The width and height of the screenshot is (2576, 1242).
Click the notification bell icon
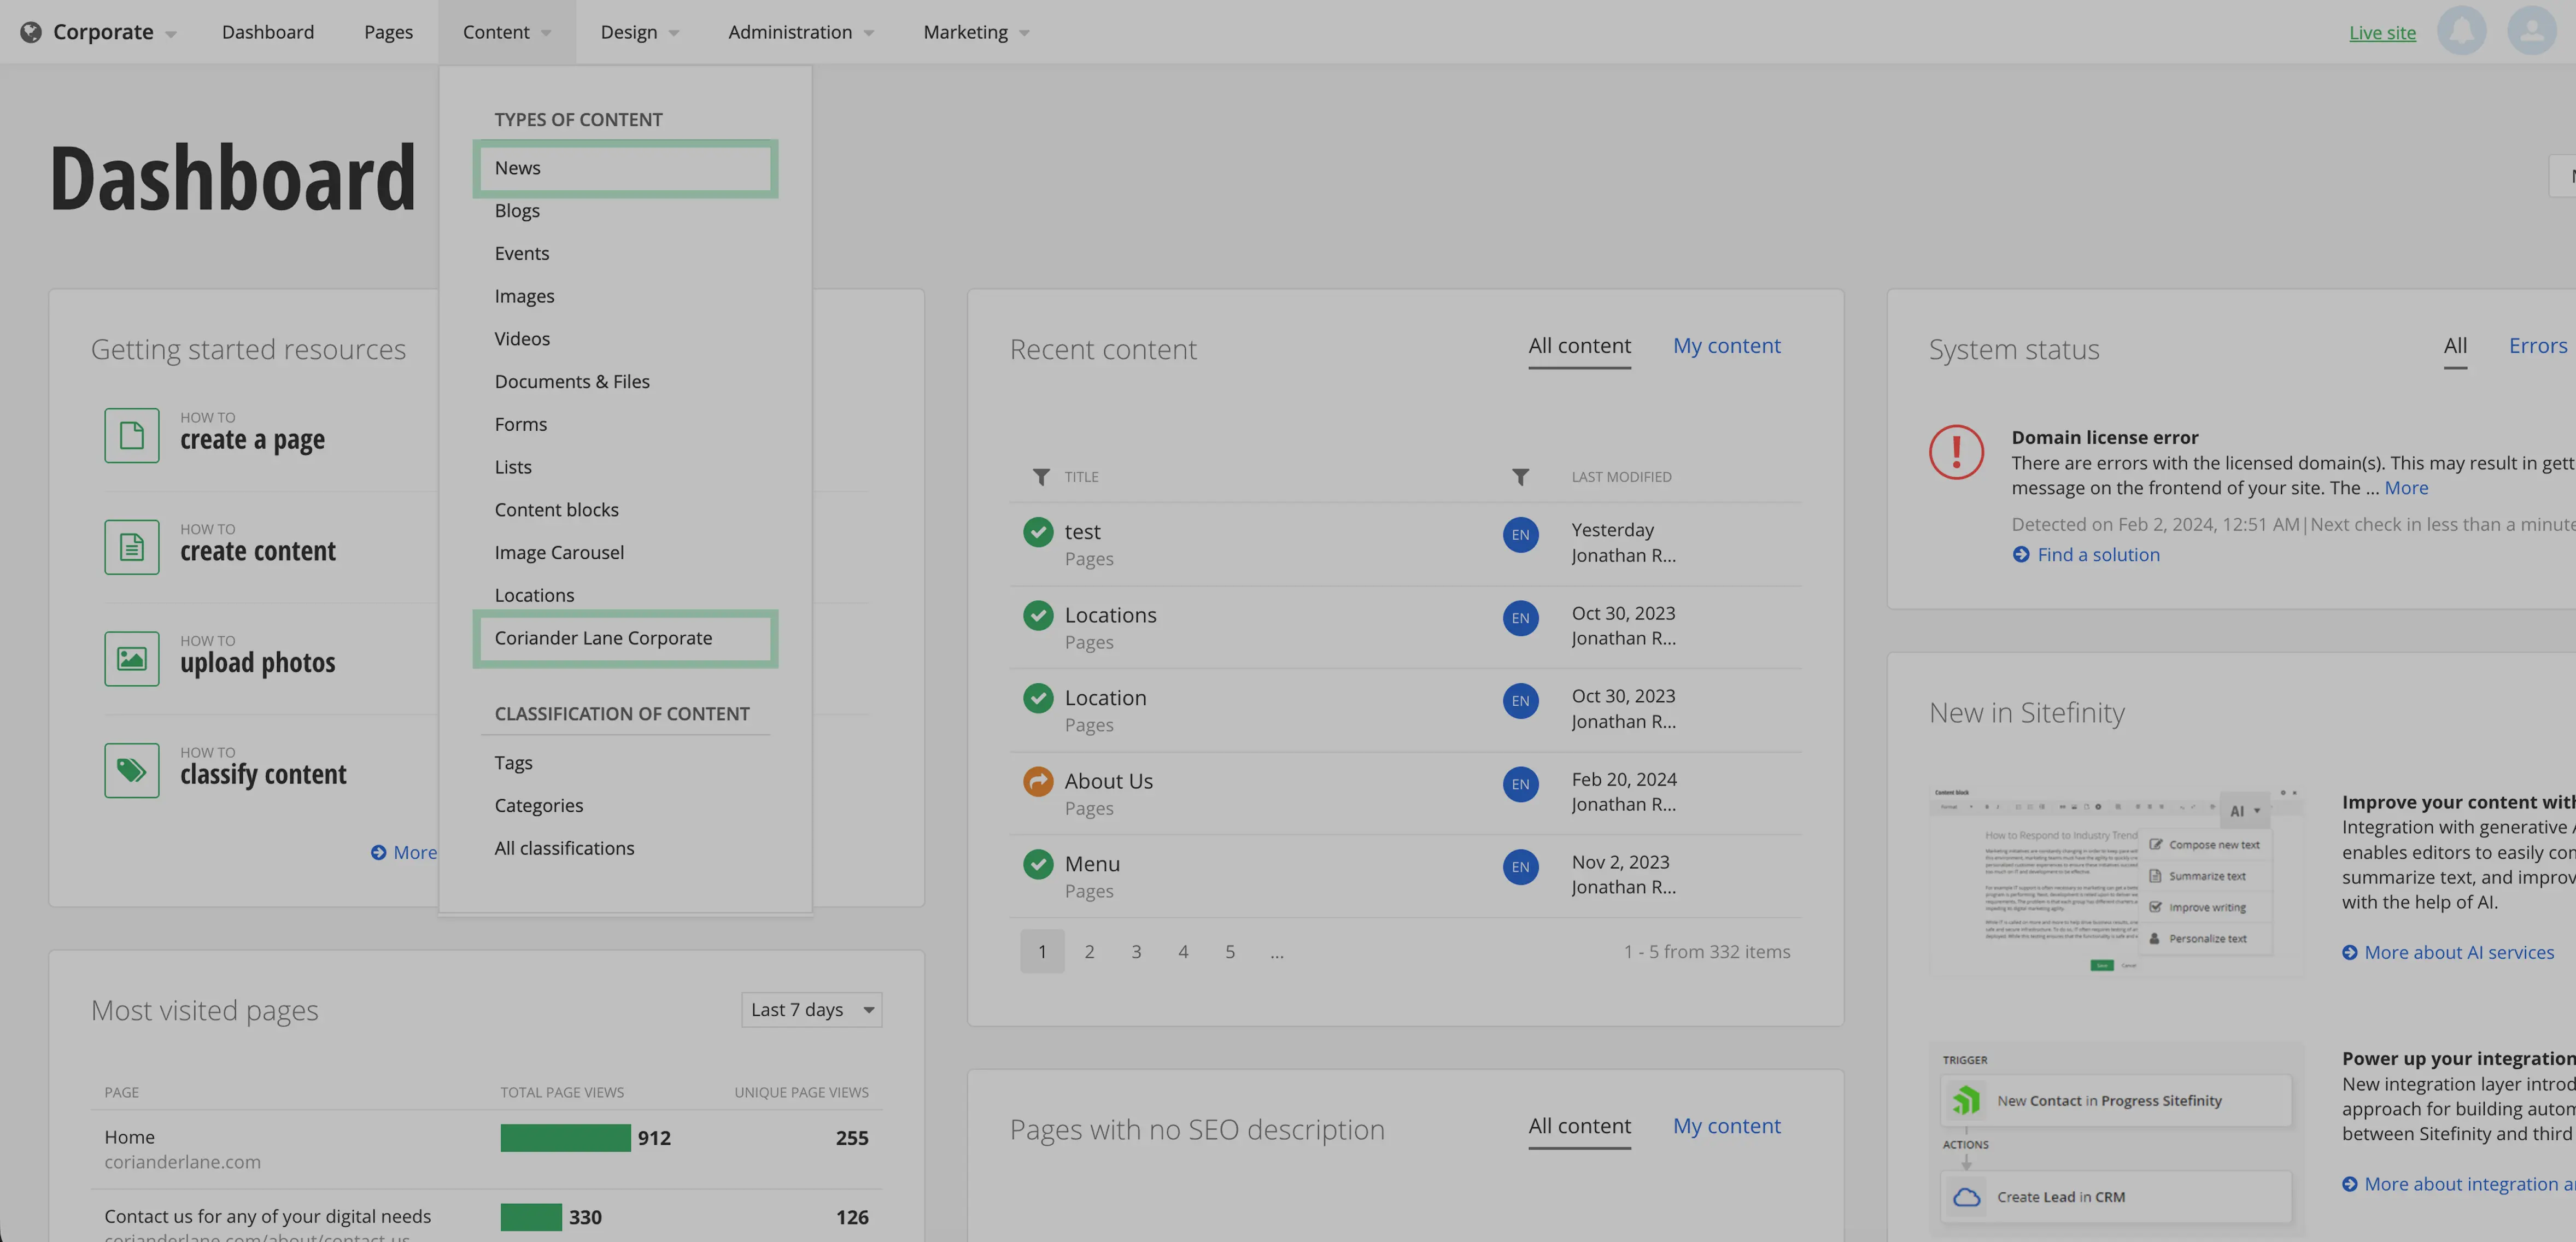point(2461,31)
